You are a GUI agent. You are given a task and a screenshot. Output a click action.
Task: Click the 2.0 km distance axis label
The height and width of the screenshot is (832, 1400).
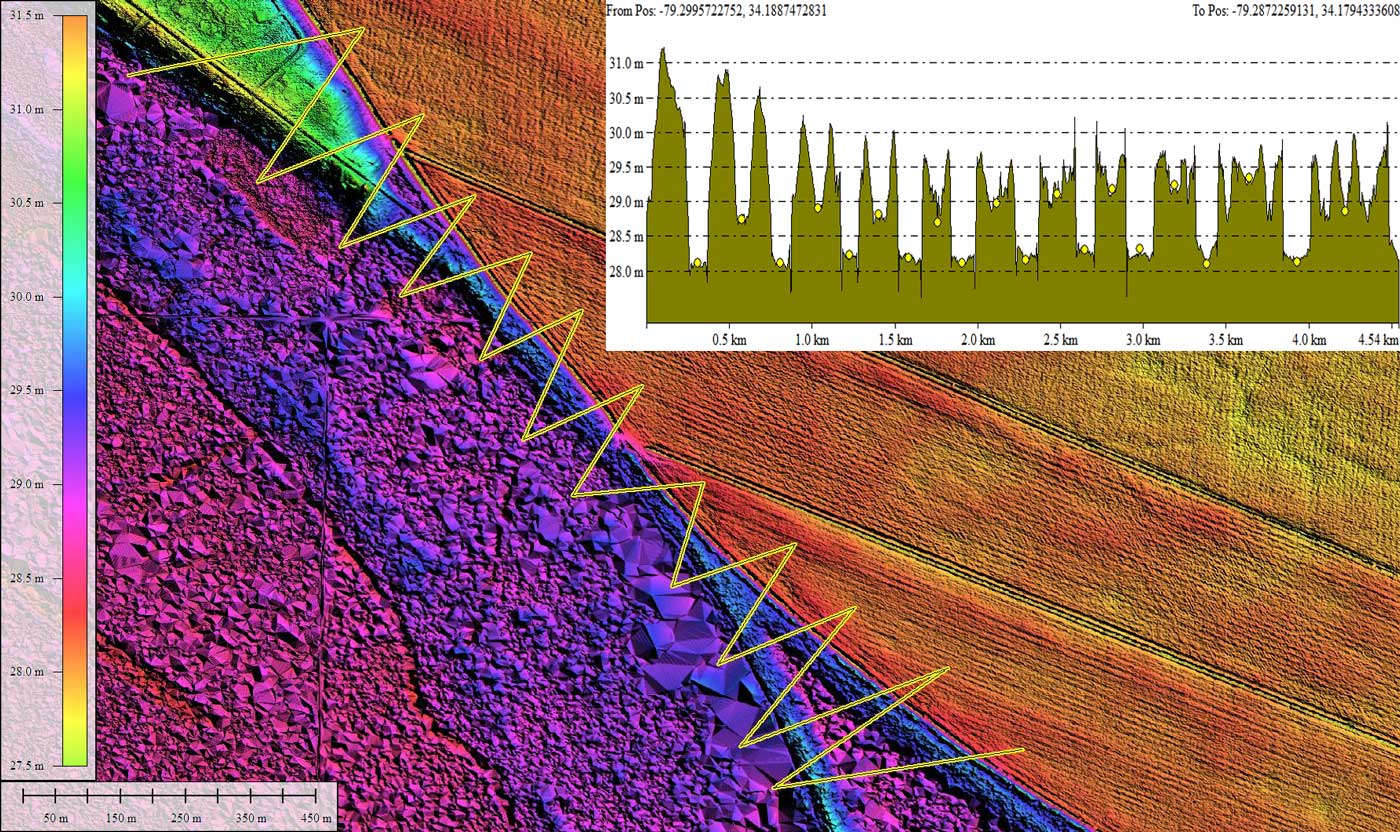click(x=977, y=340)
